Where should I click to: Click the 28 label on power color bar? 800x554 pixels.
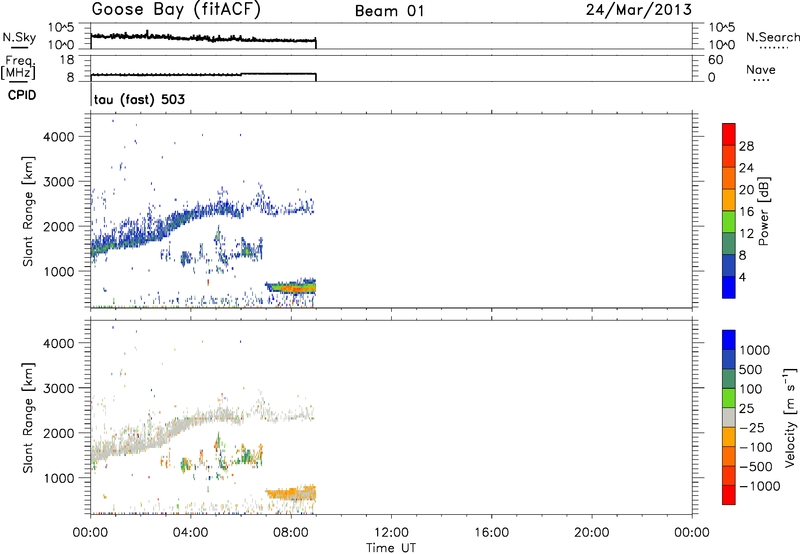pos(746,146)
